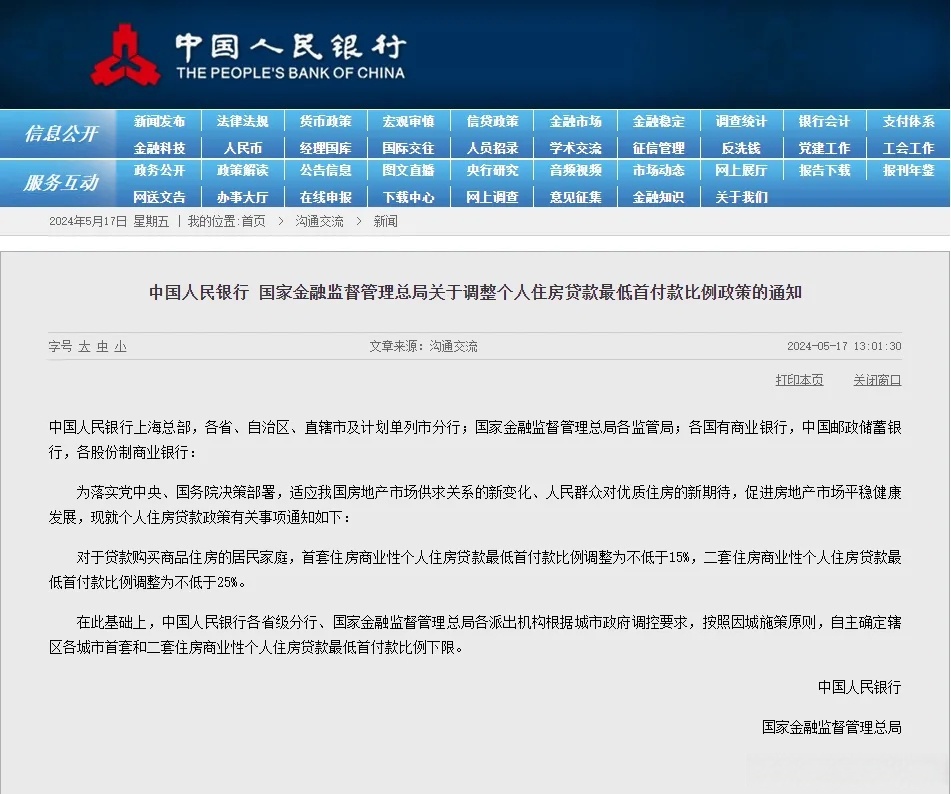Open the 关于我们 navigation item
The image size is (951, 794).
740,197
